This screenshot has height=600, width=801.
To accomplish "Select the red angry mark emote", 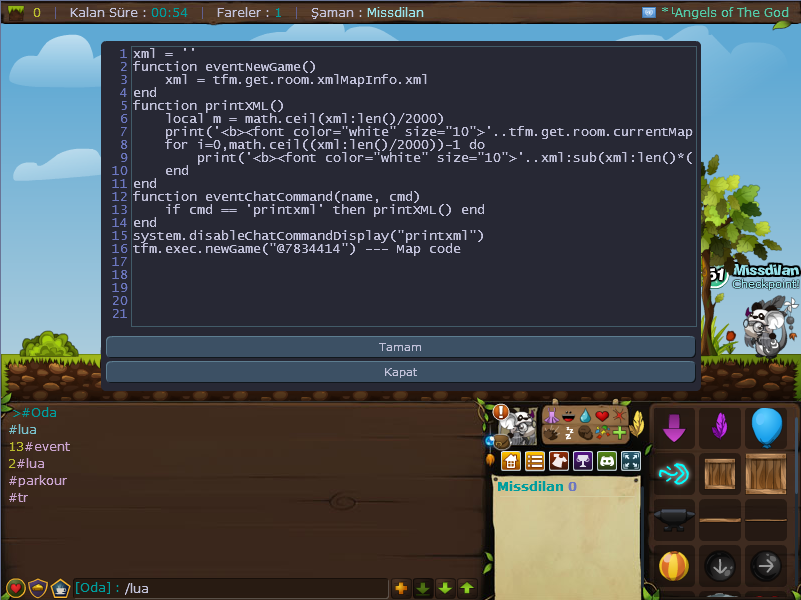I will tap(619, 416).
